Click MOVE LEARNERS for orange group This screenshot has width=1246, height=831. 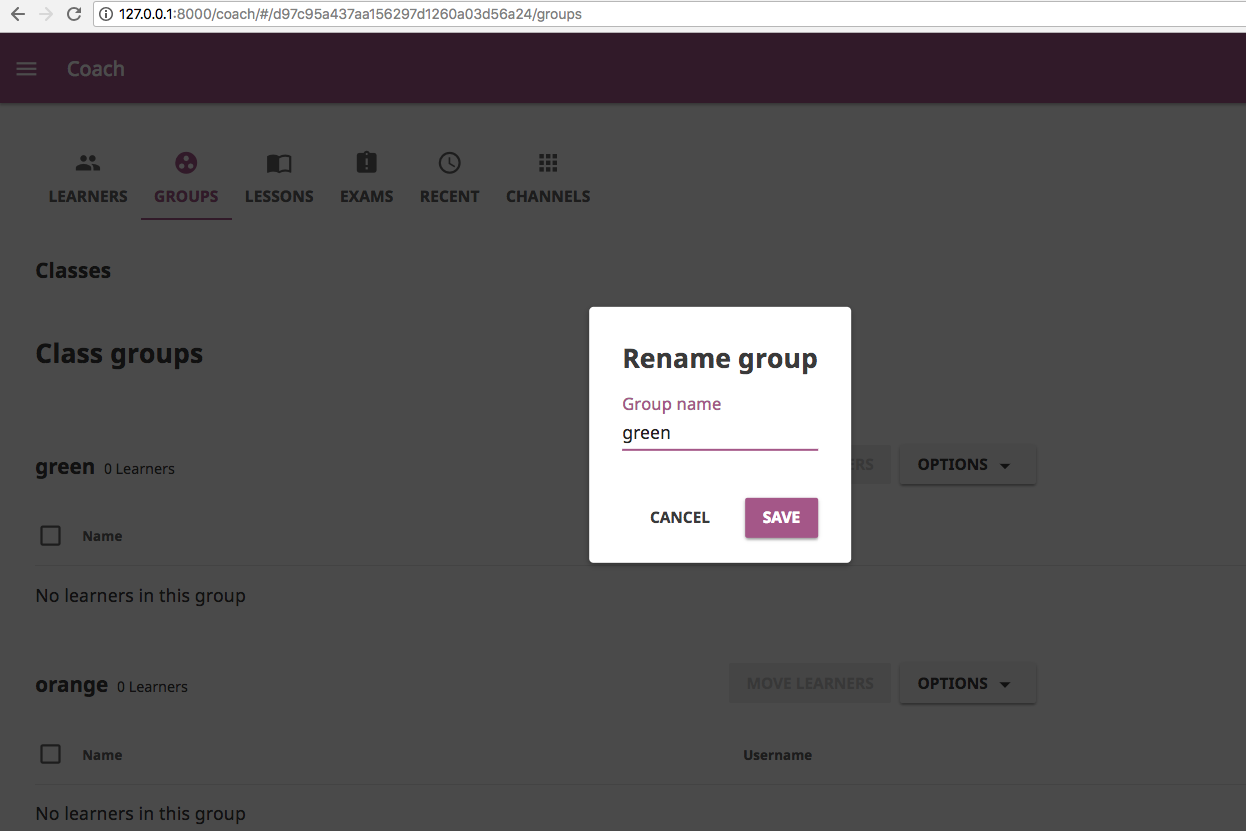click(810, 683)
